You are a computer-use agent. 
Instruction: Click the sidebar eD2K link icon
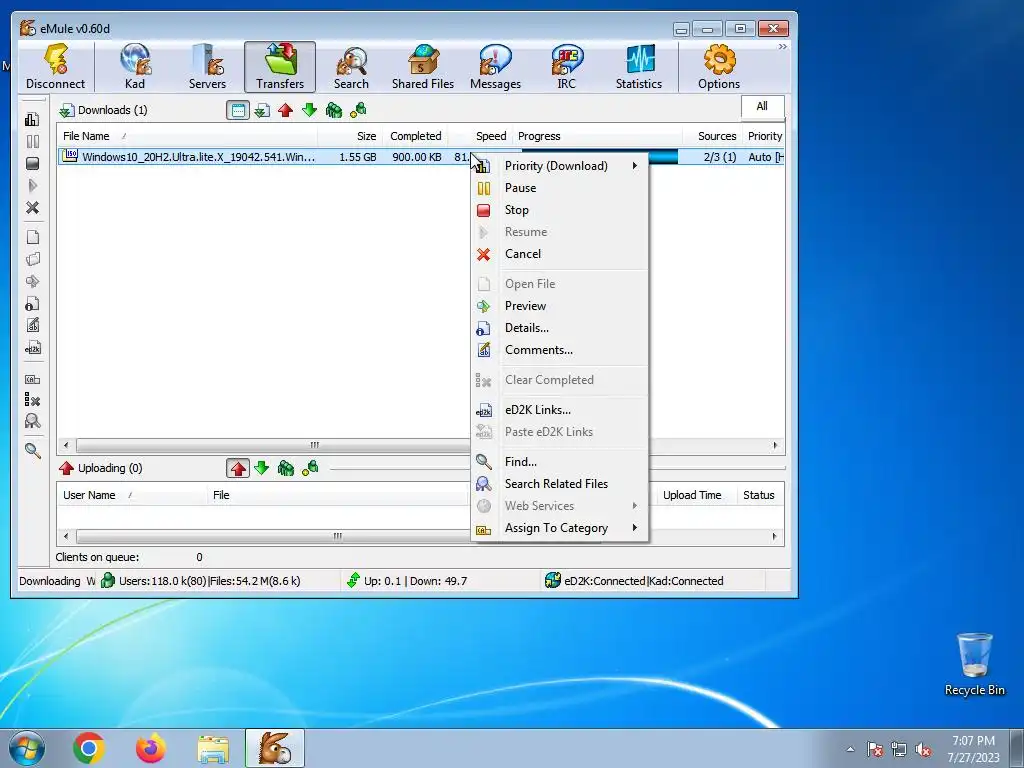32,347
